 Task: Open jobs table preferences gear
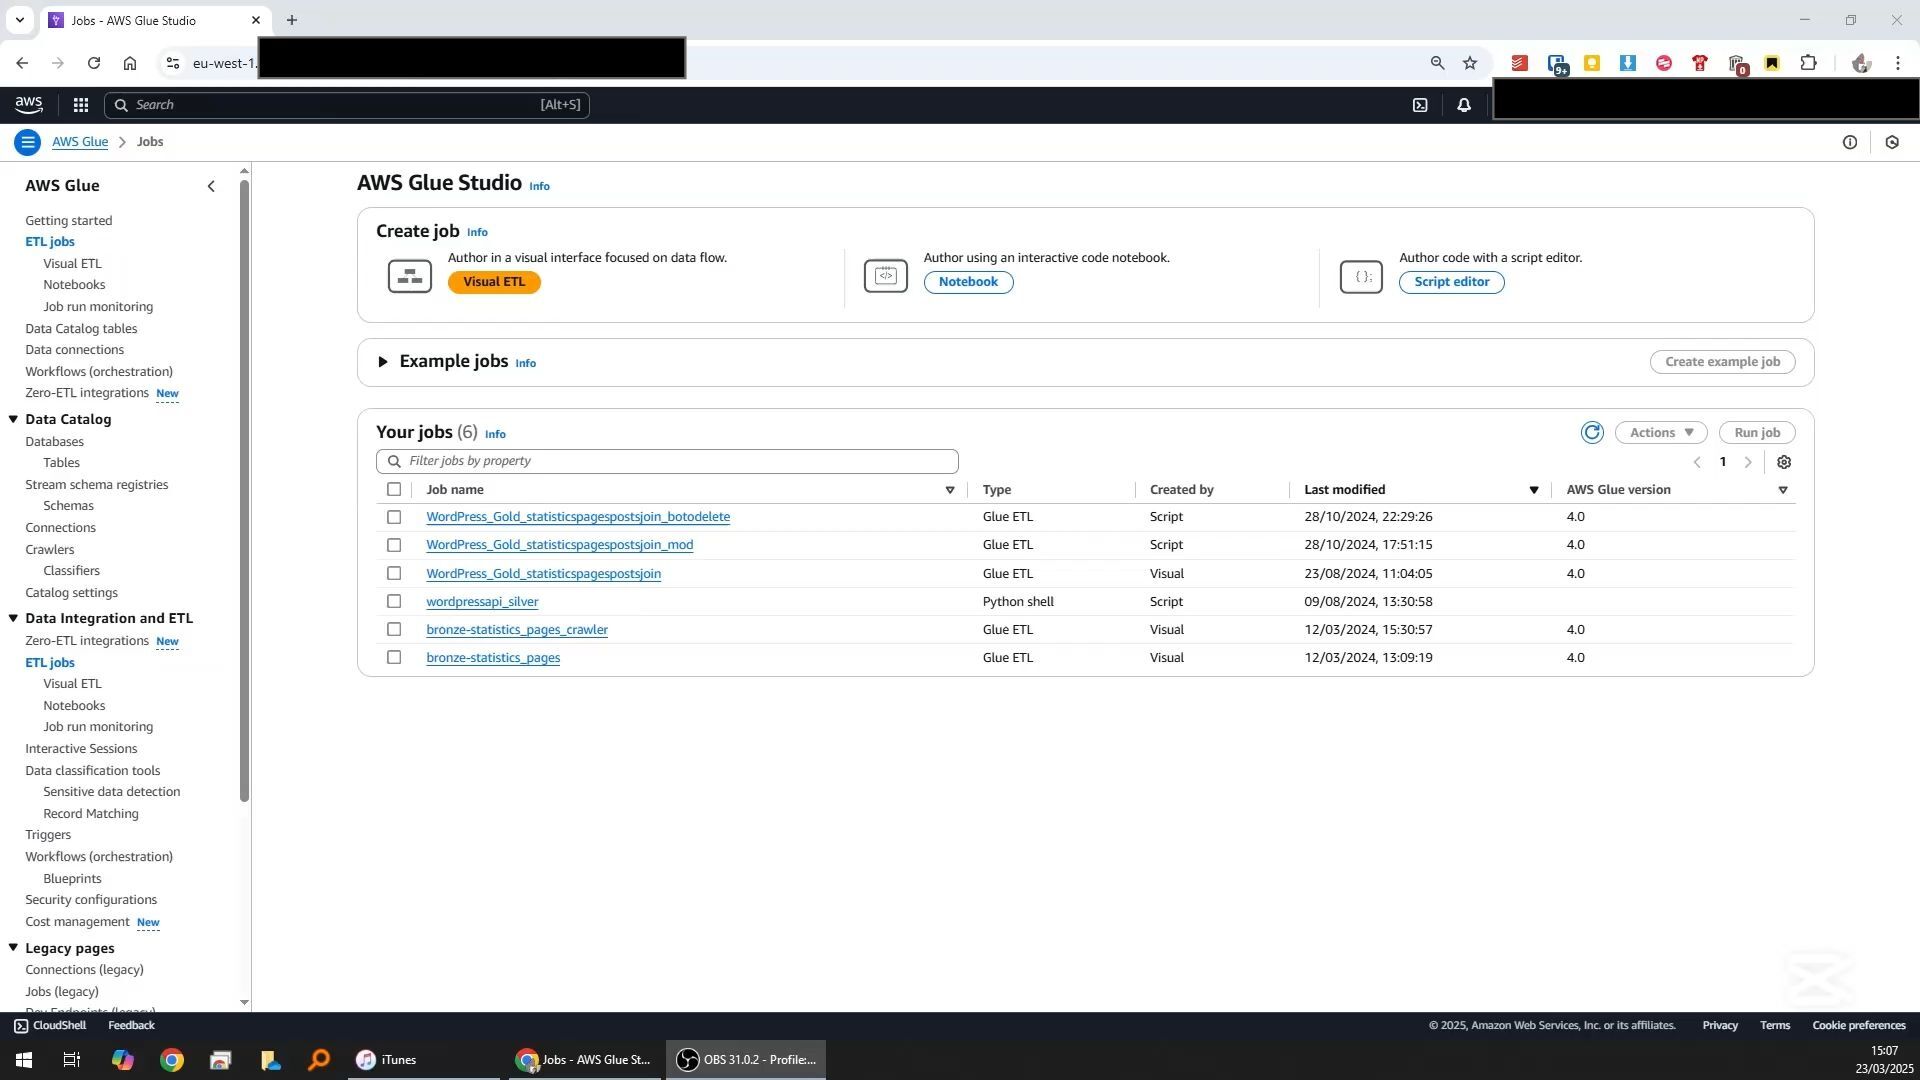click(1784, 463)
